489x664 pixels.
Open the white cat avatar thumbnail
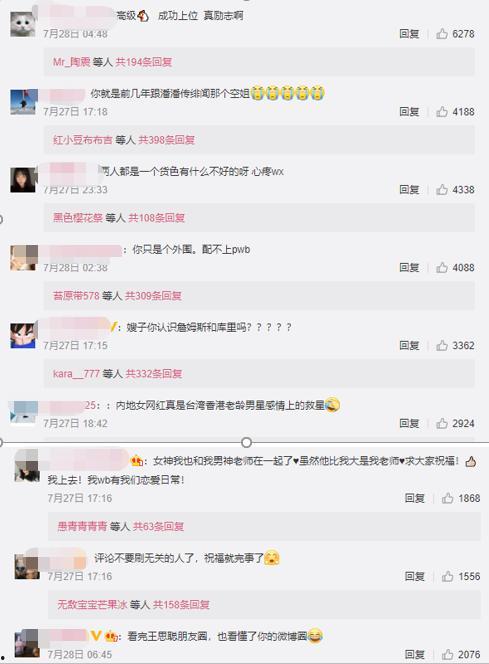23,24
